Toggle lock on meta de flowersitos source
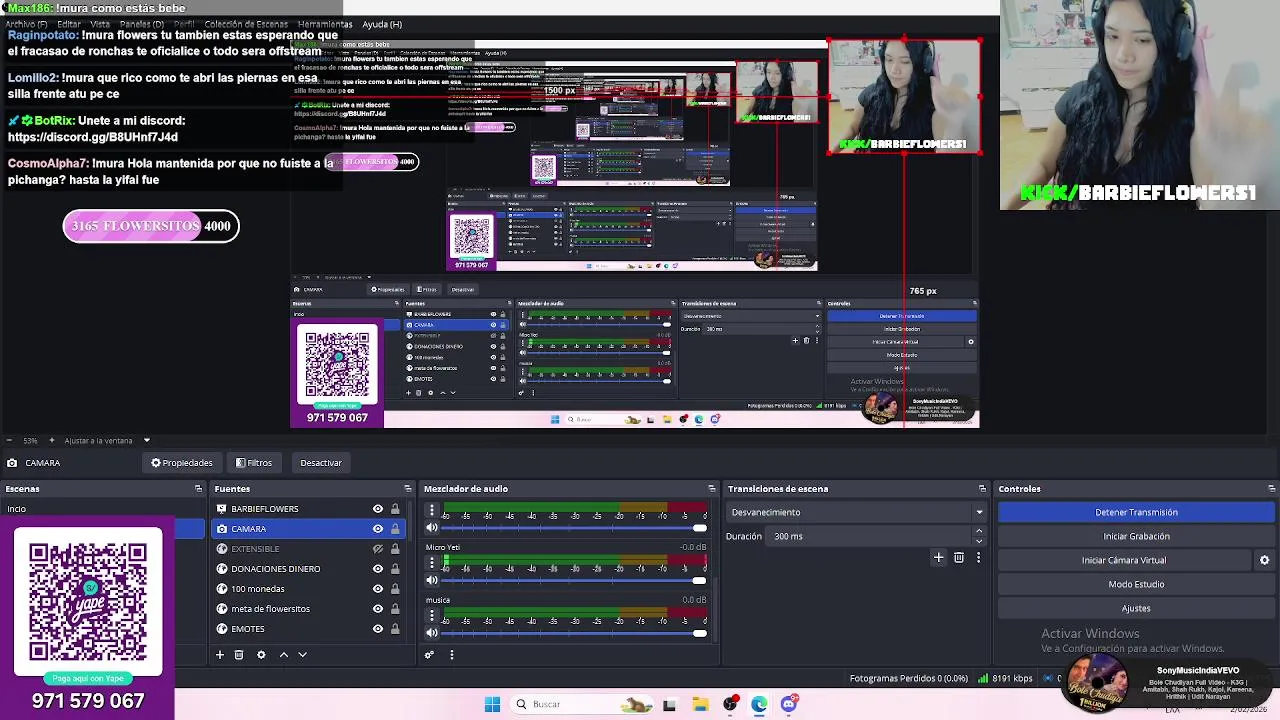 click(395, 609)
